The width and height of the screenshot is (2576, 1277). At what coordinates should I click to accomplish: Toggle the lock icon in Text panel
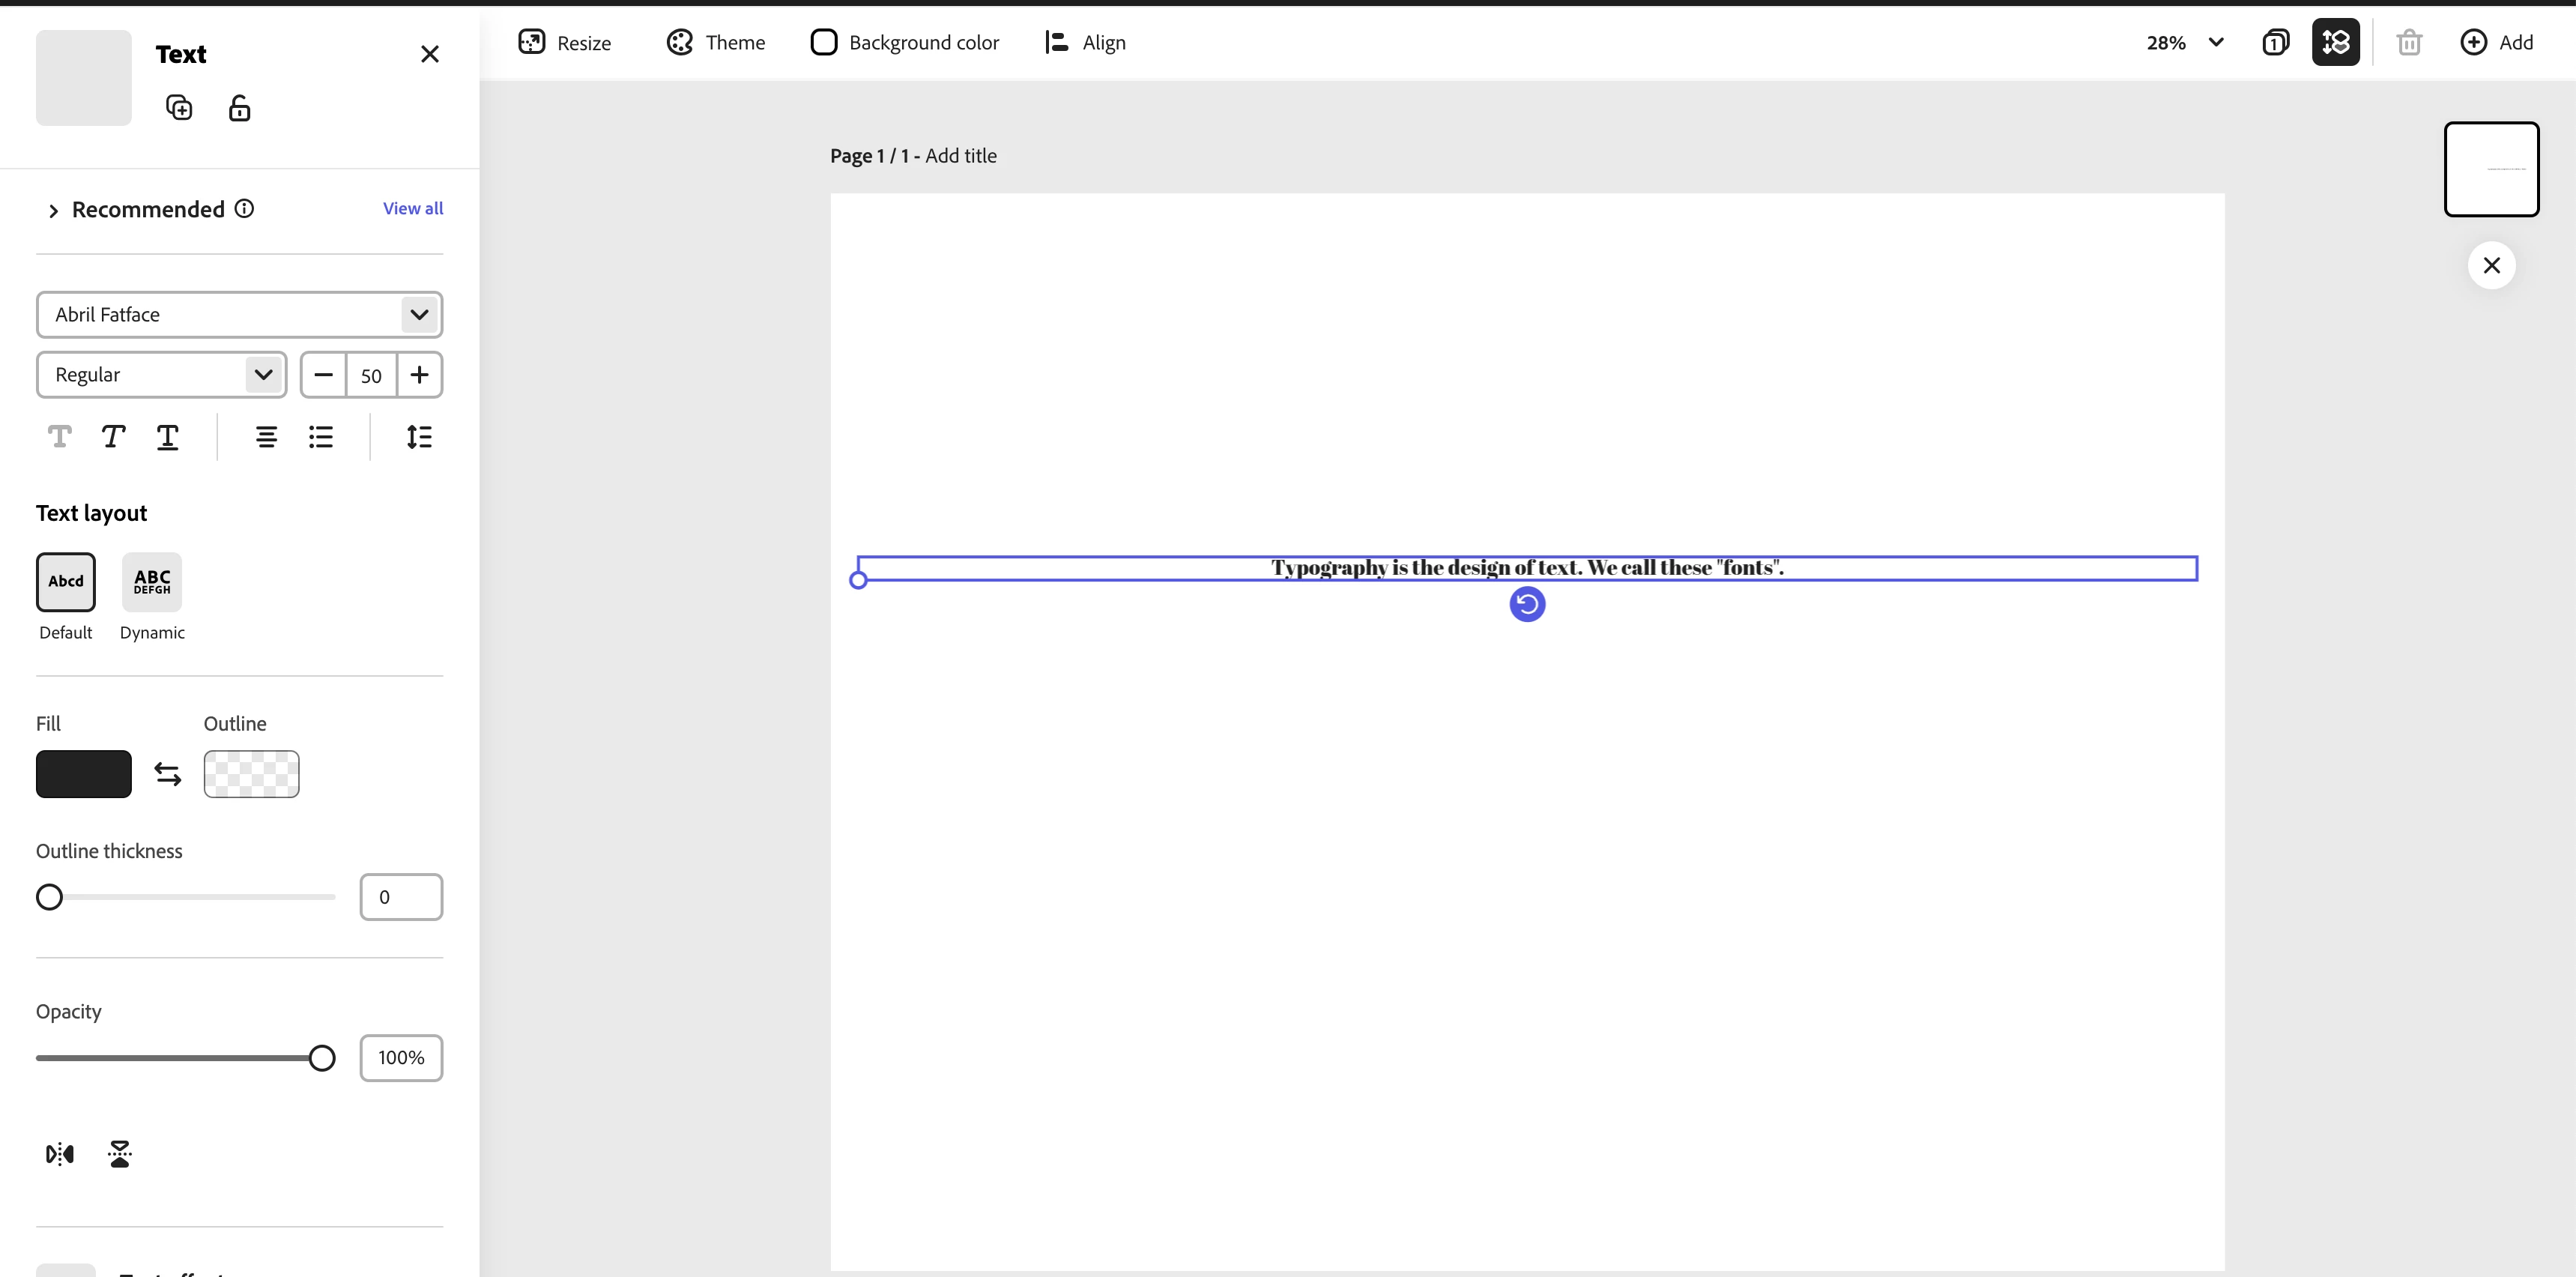coord(239,108)
